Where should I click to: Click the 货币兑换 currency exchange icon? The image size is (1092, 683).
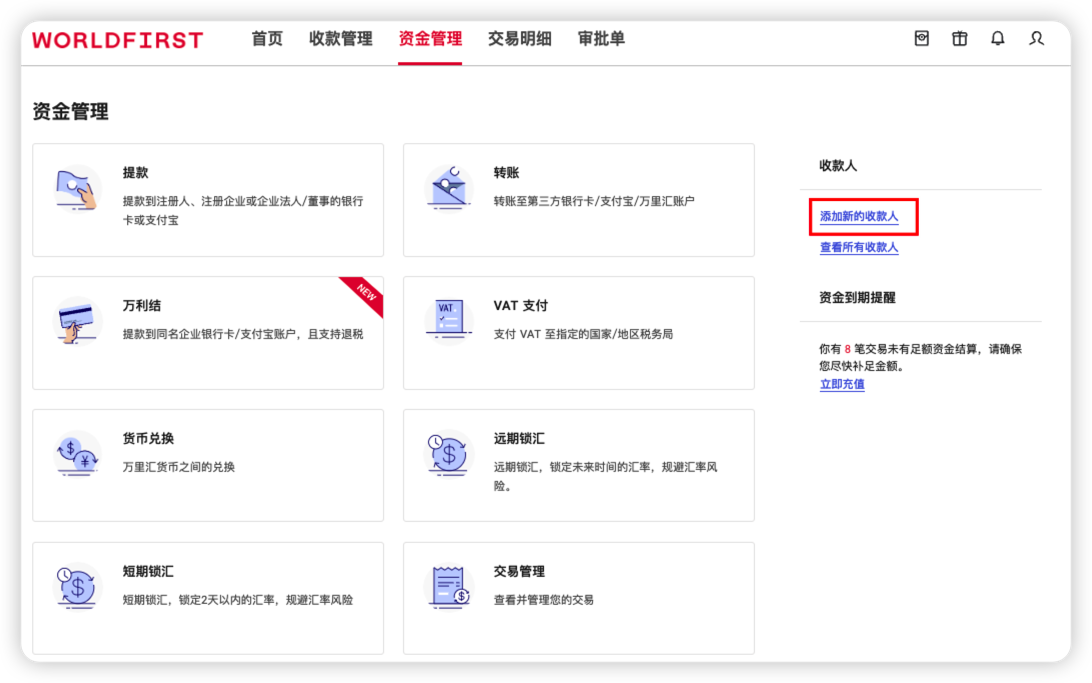point(77,455)
